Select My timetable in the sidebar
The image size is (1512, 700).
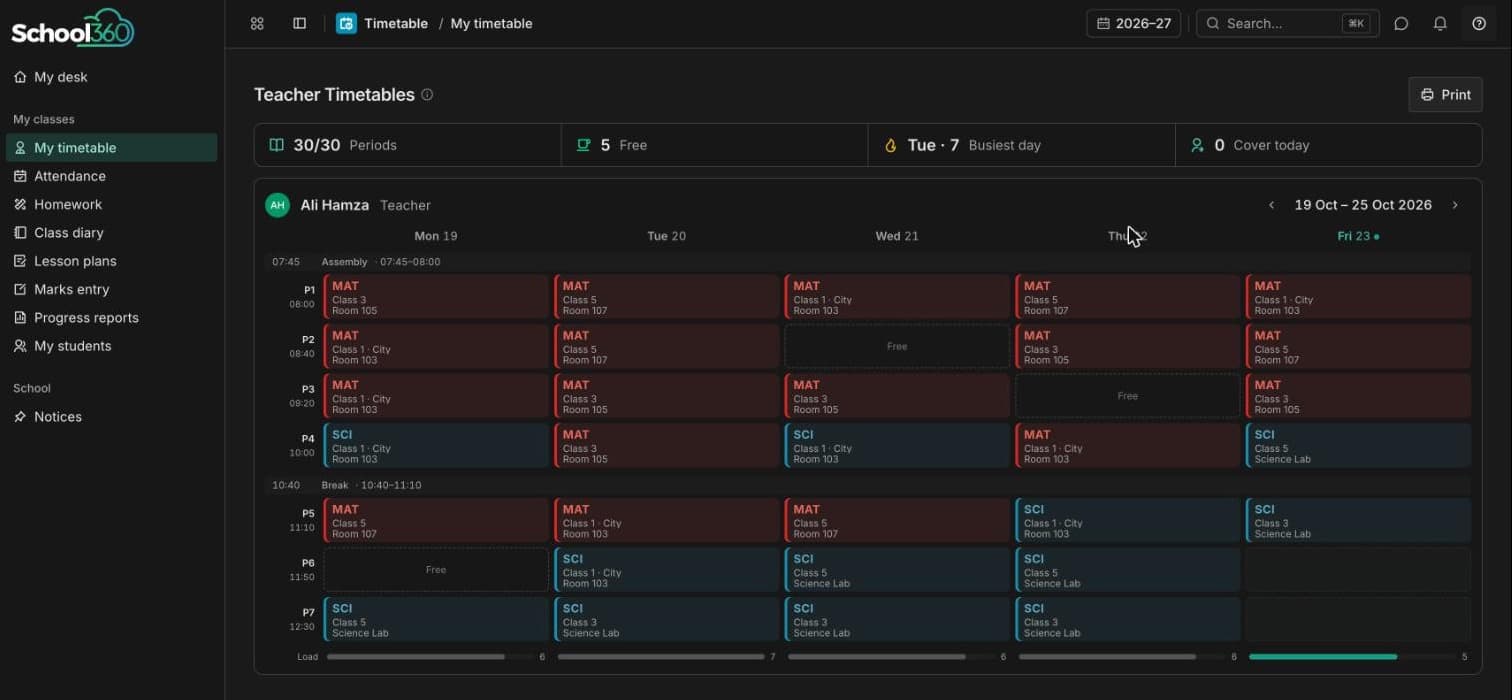tap(111, 148)
